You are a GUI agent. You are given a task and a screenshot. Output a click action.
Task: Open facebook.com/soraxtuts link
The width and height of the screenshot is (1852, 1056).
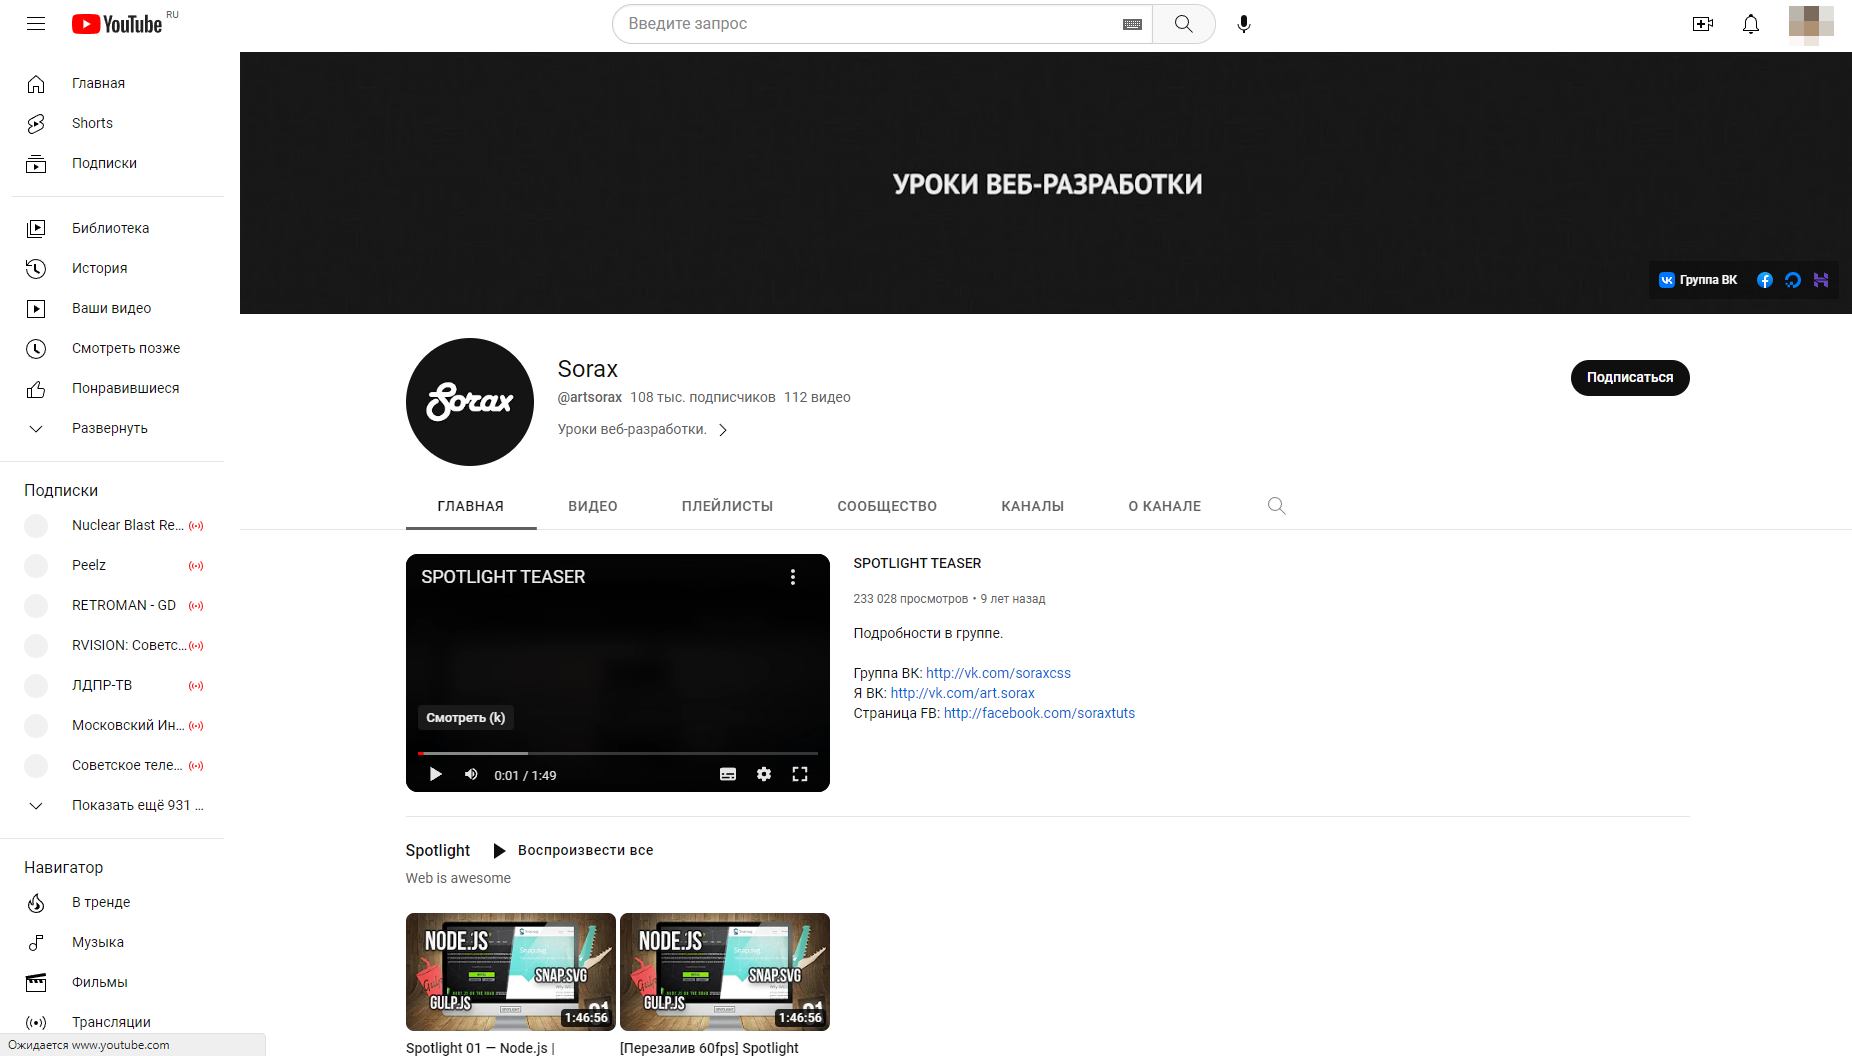click(x=1039, y=713)
